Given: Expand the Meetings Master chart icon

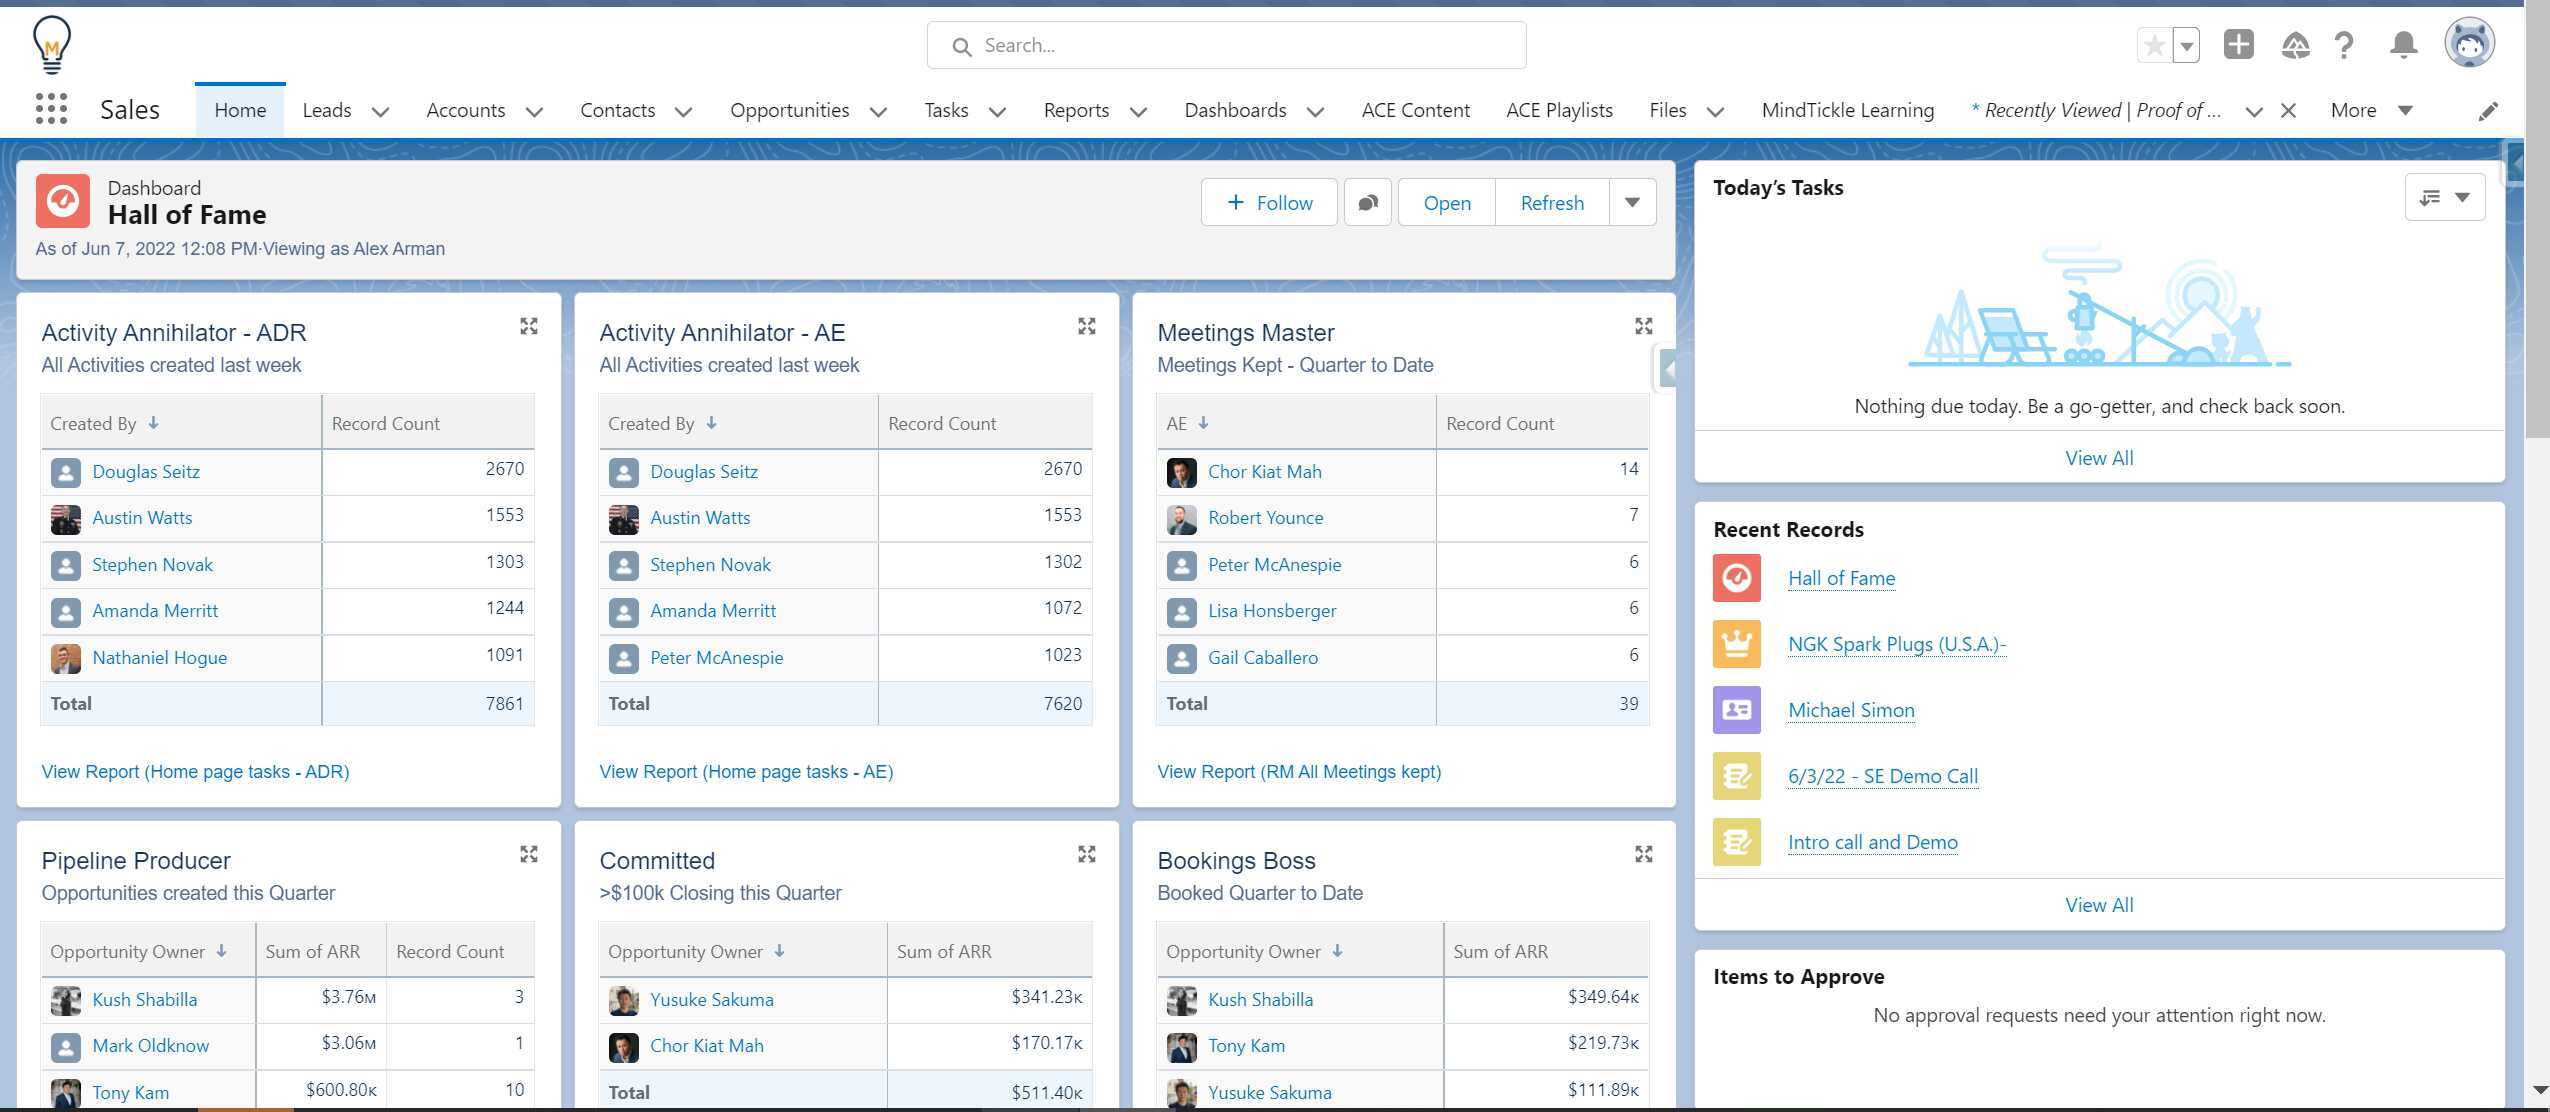Looking at the screenshot, I should [1644, 325].
